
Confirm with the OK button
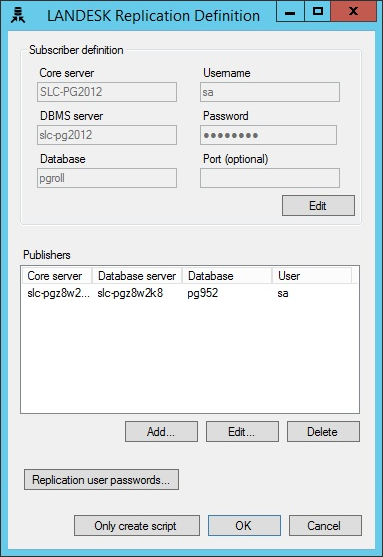244,525
